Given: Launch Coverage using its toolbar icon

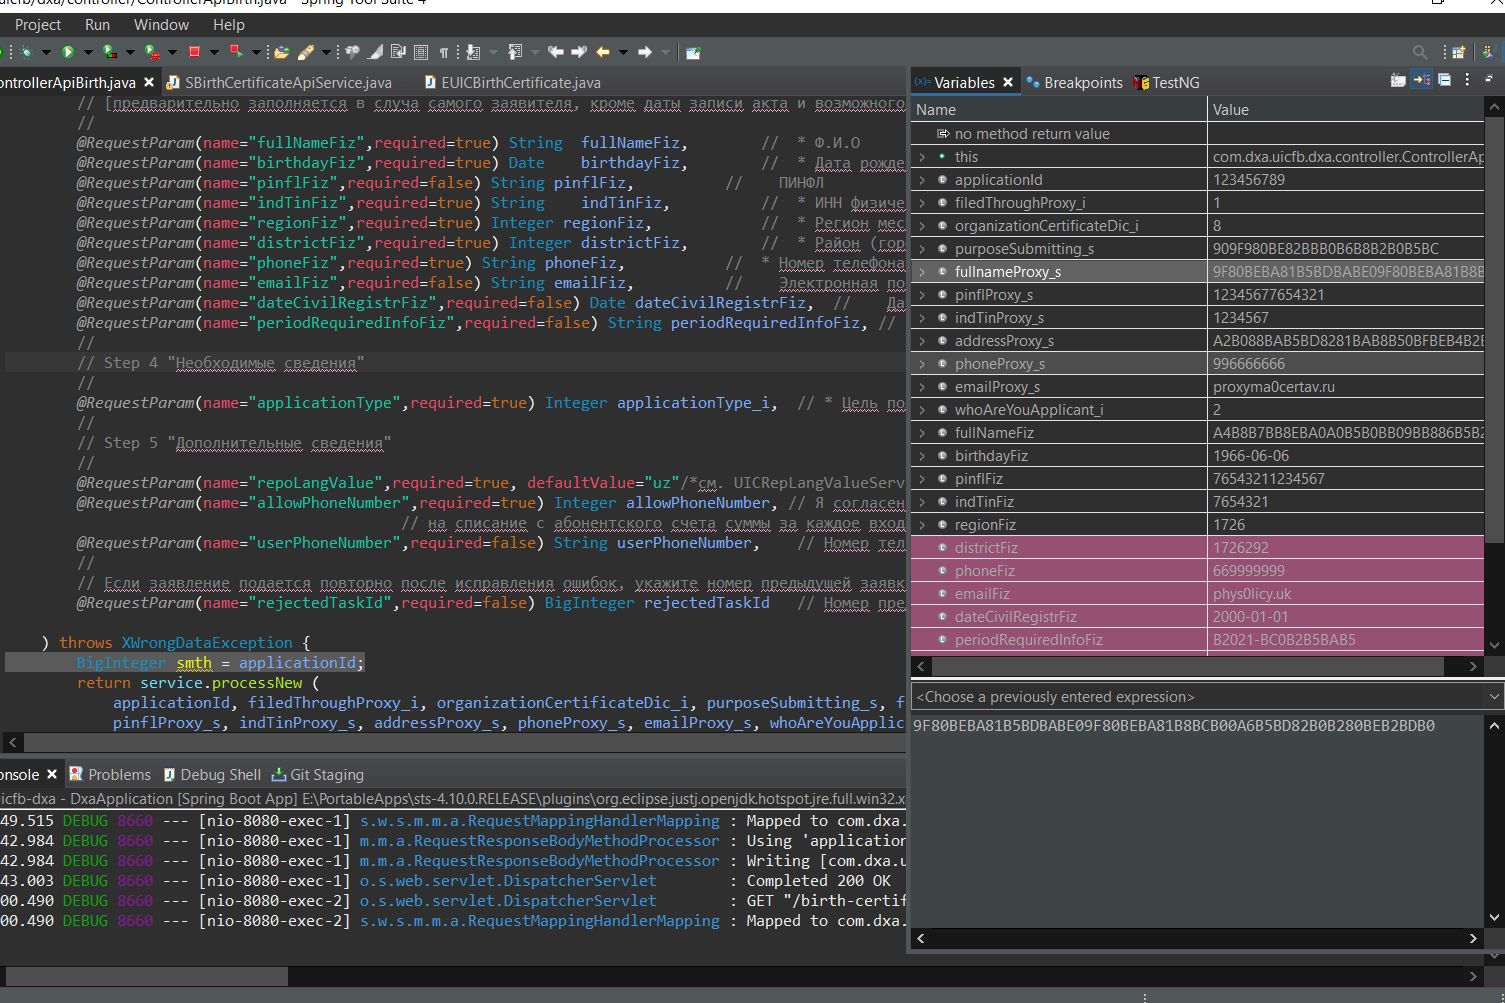Looking at the screenshot, I should point(106,51).
